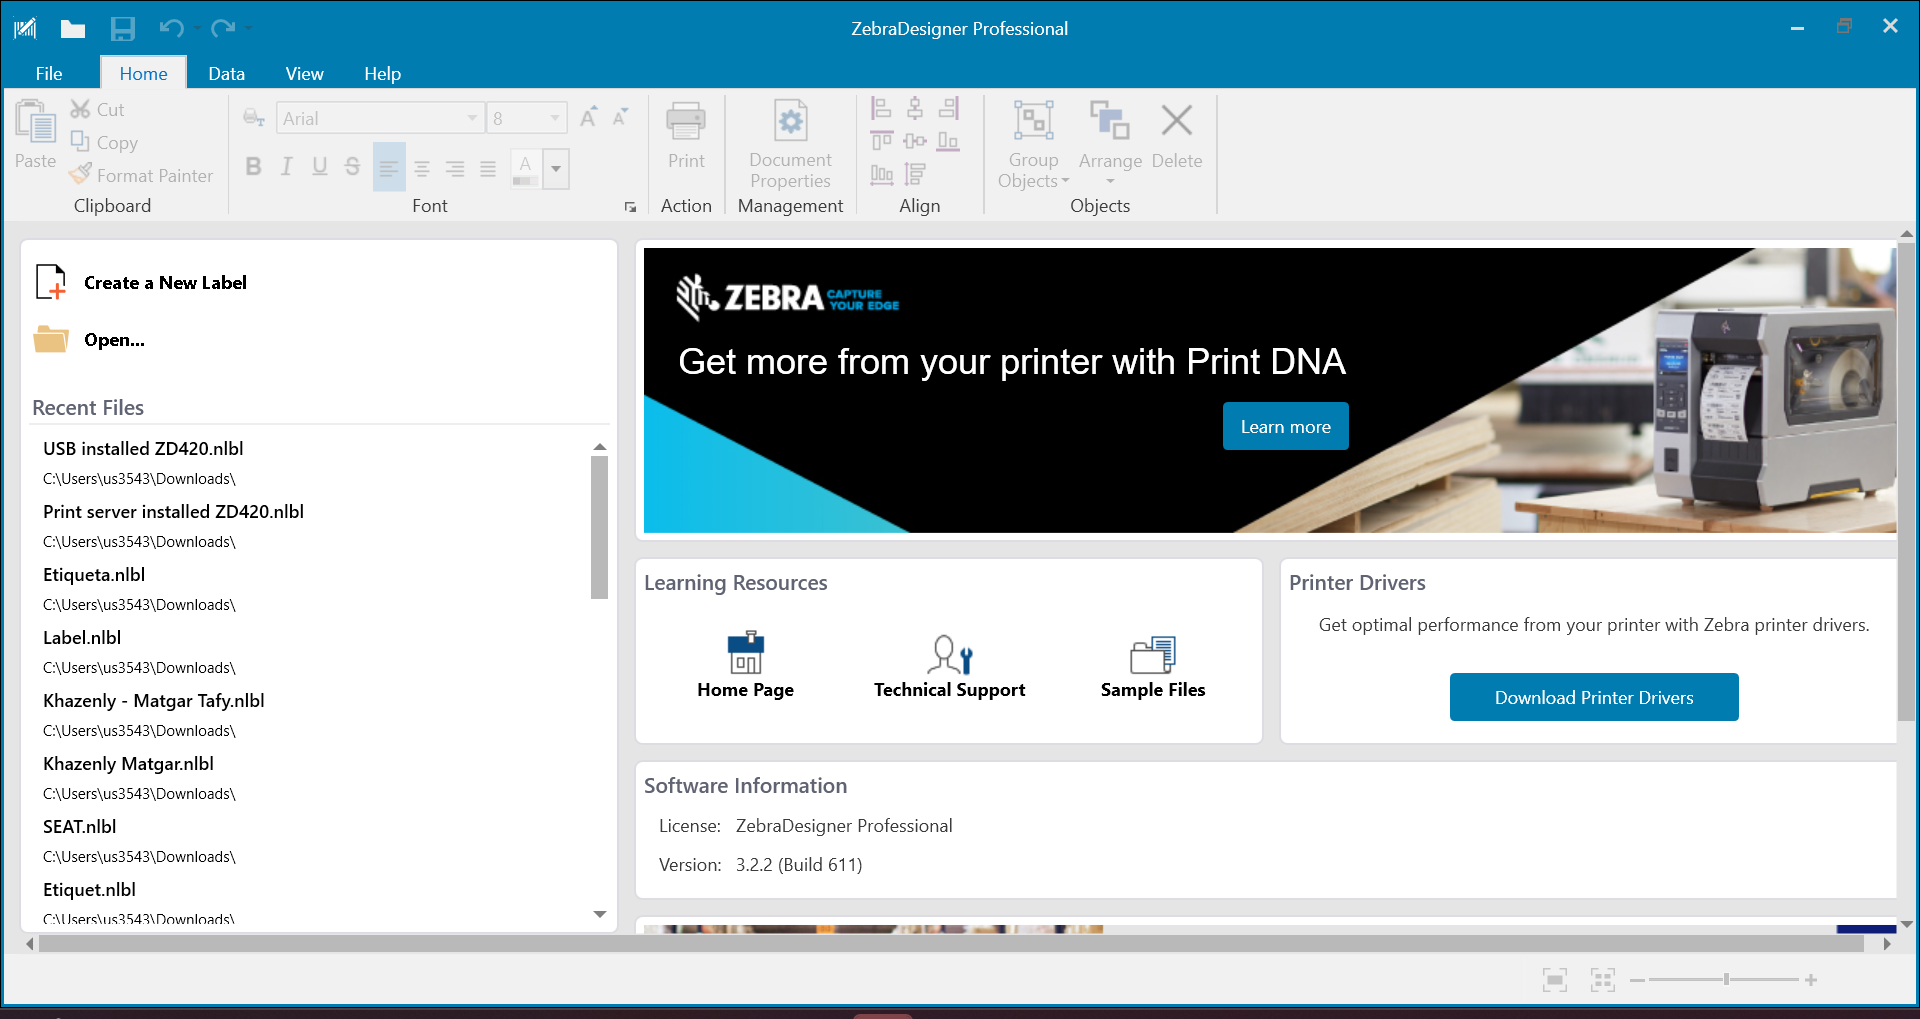Image resolution: width=1920 pixels, height=1019 pixels.
Task: Open the Arial font family dropdown
Action: point(472,118)
